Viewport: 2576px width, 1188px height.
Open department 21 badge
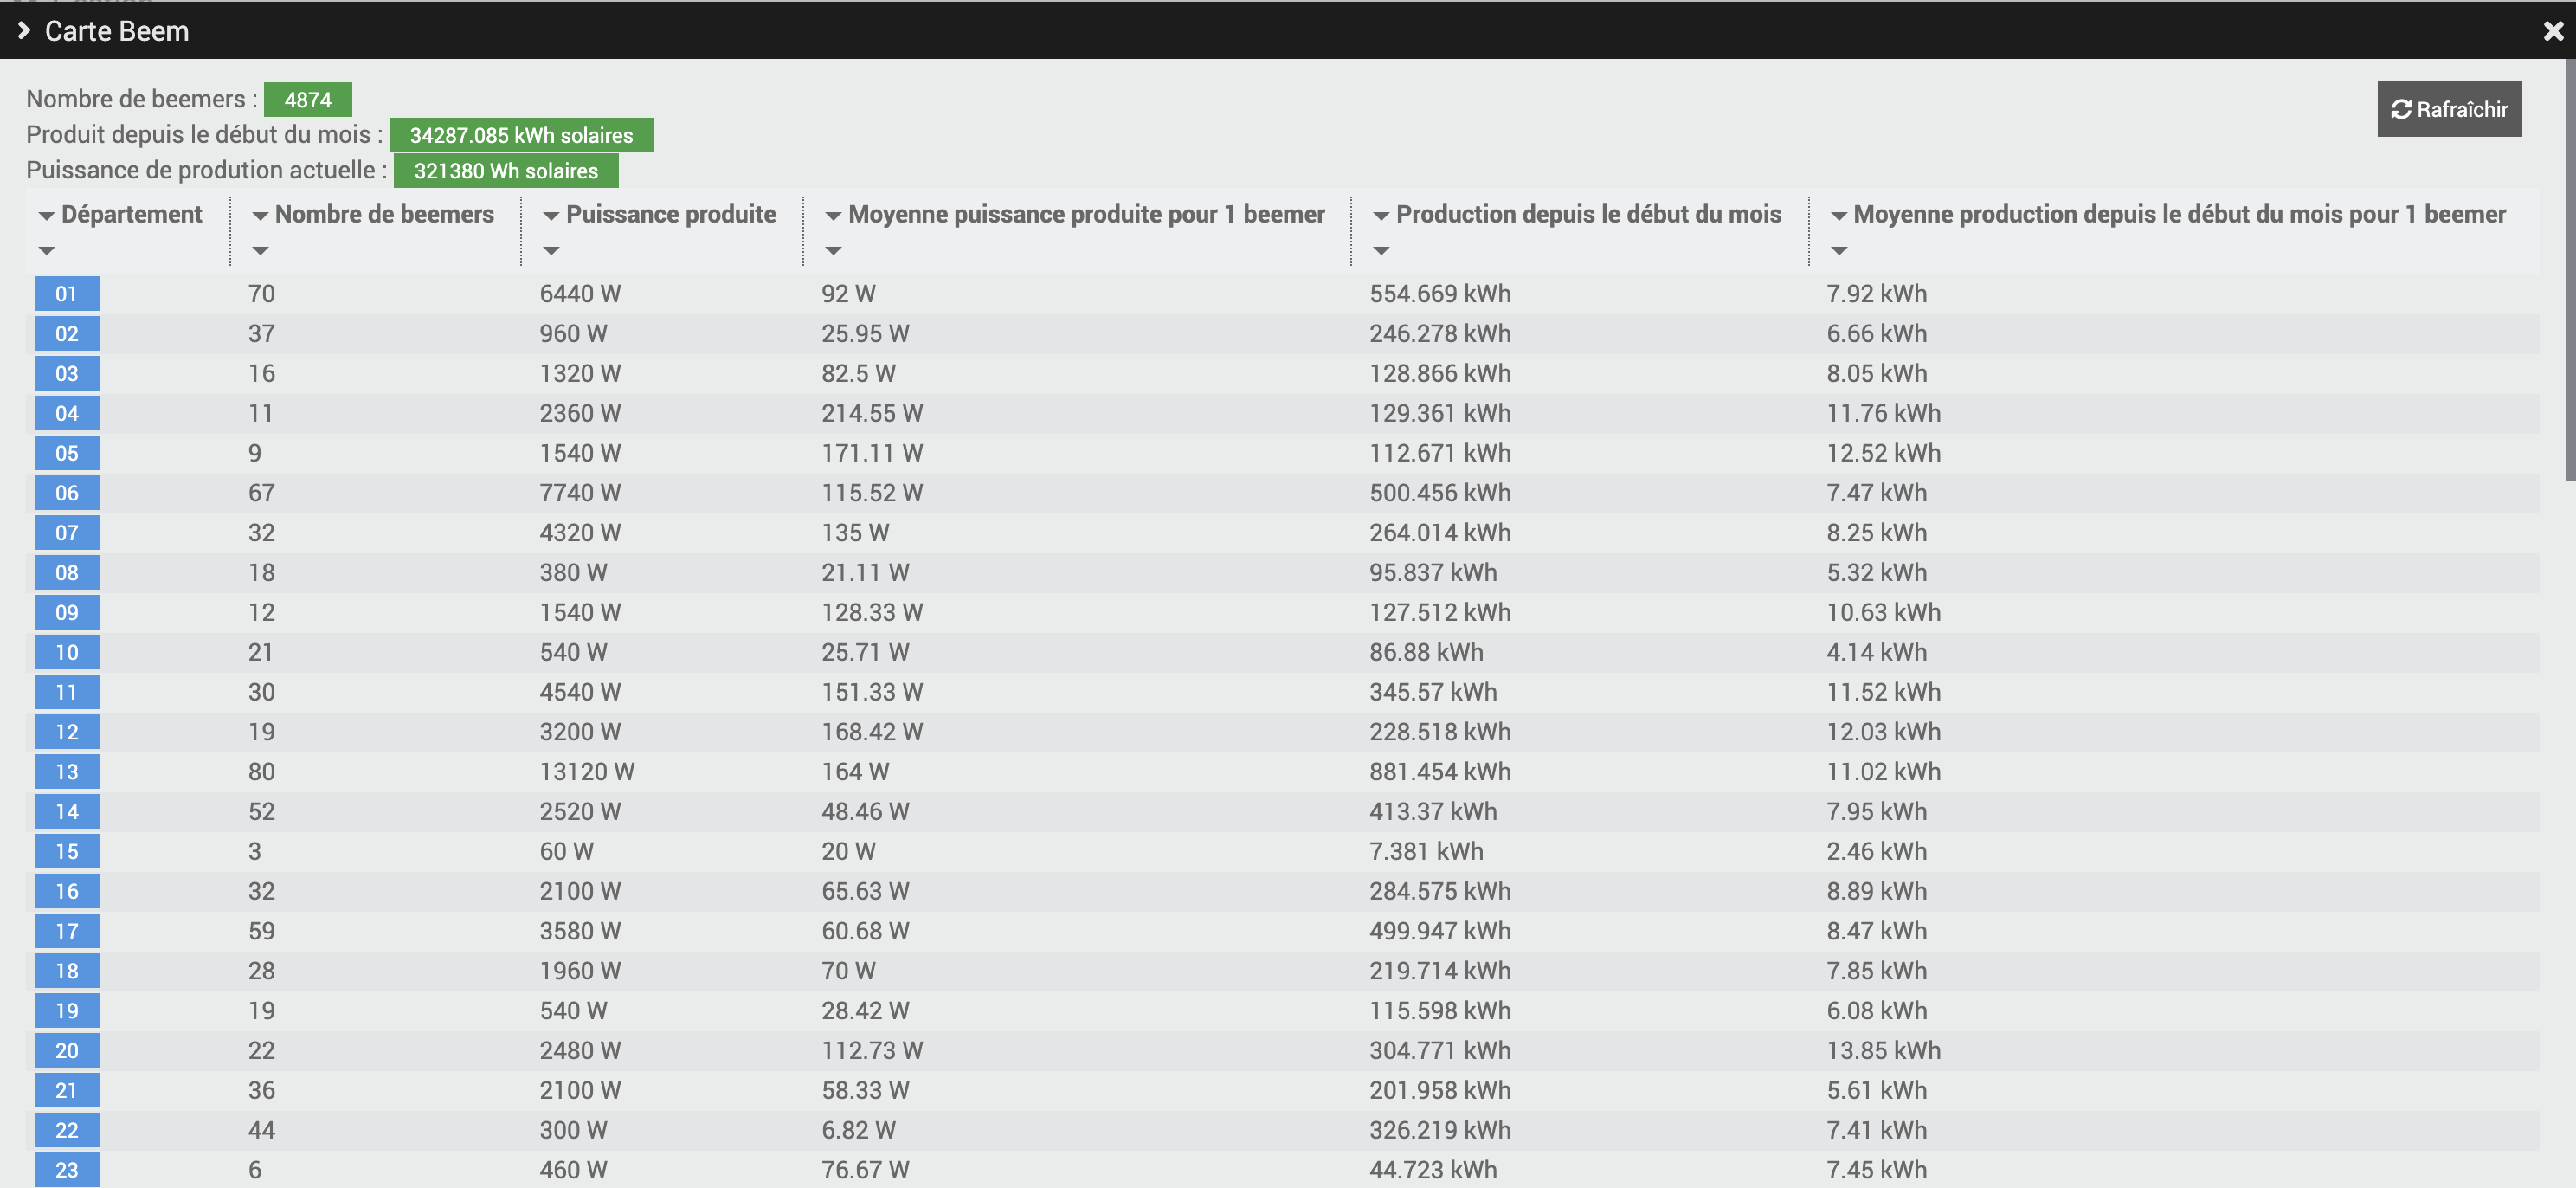[67, 1091]
